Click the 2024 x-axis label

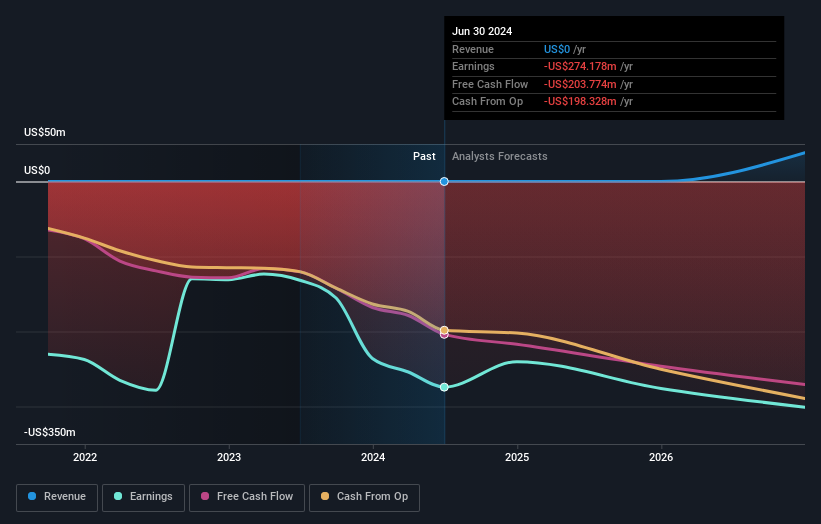(373, 458)
